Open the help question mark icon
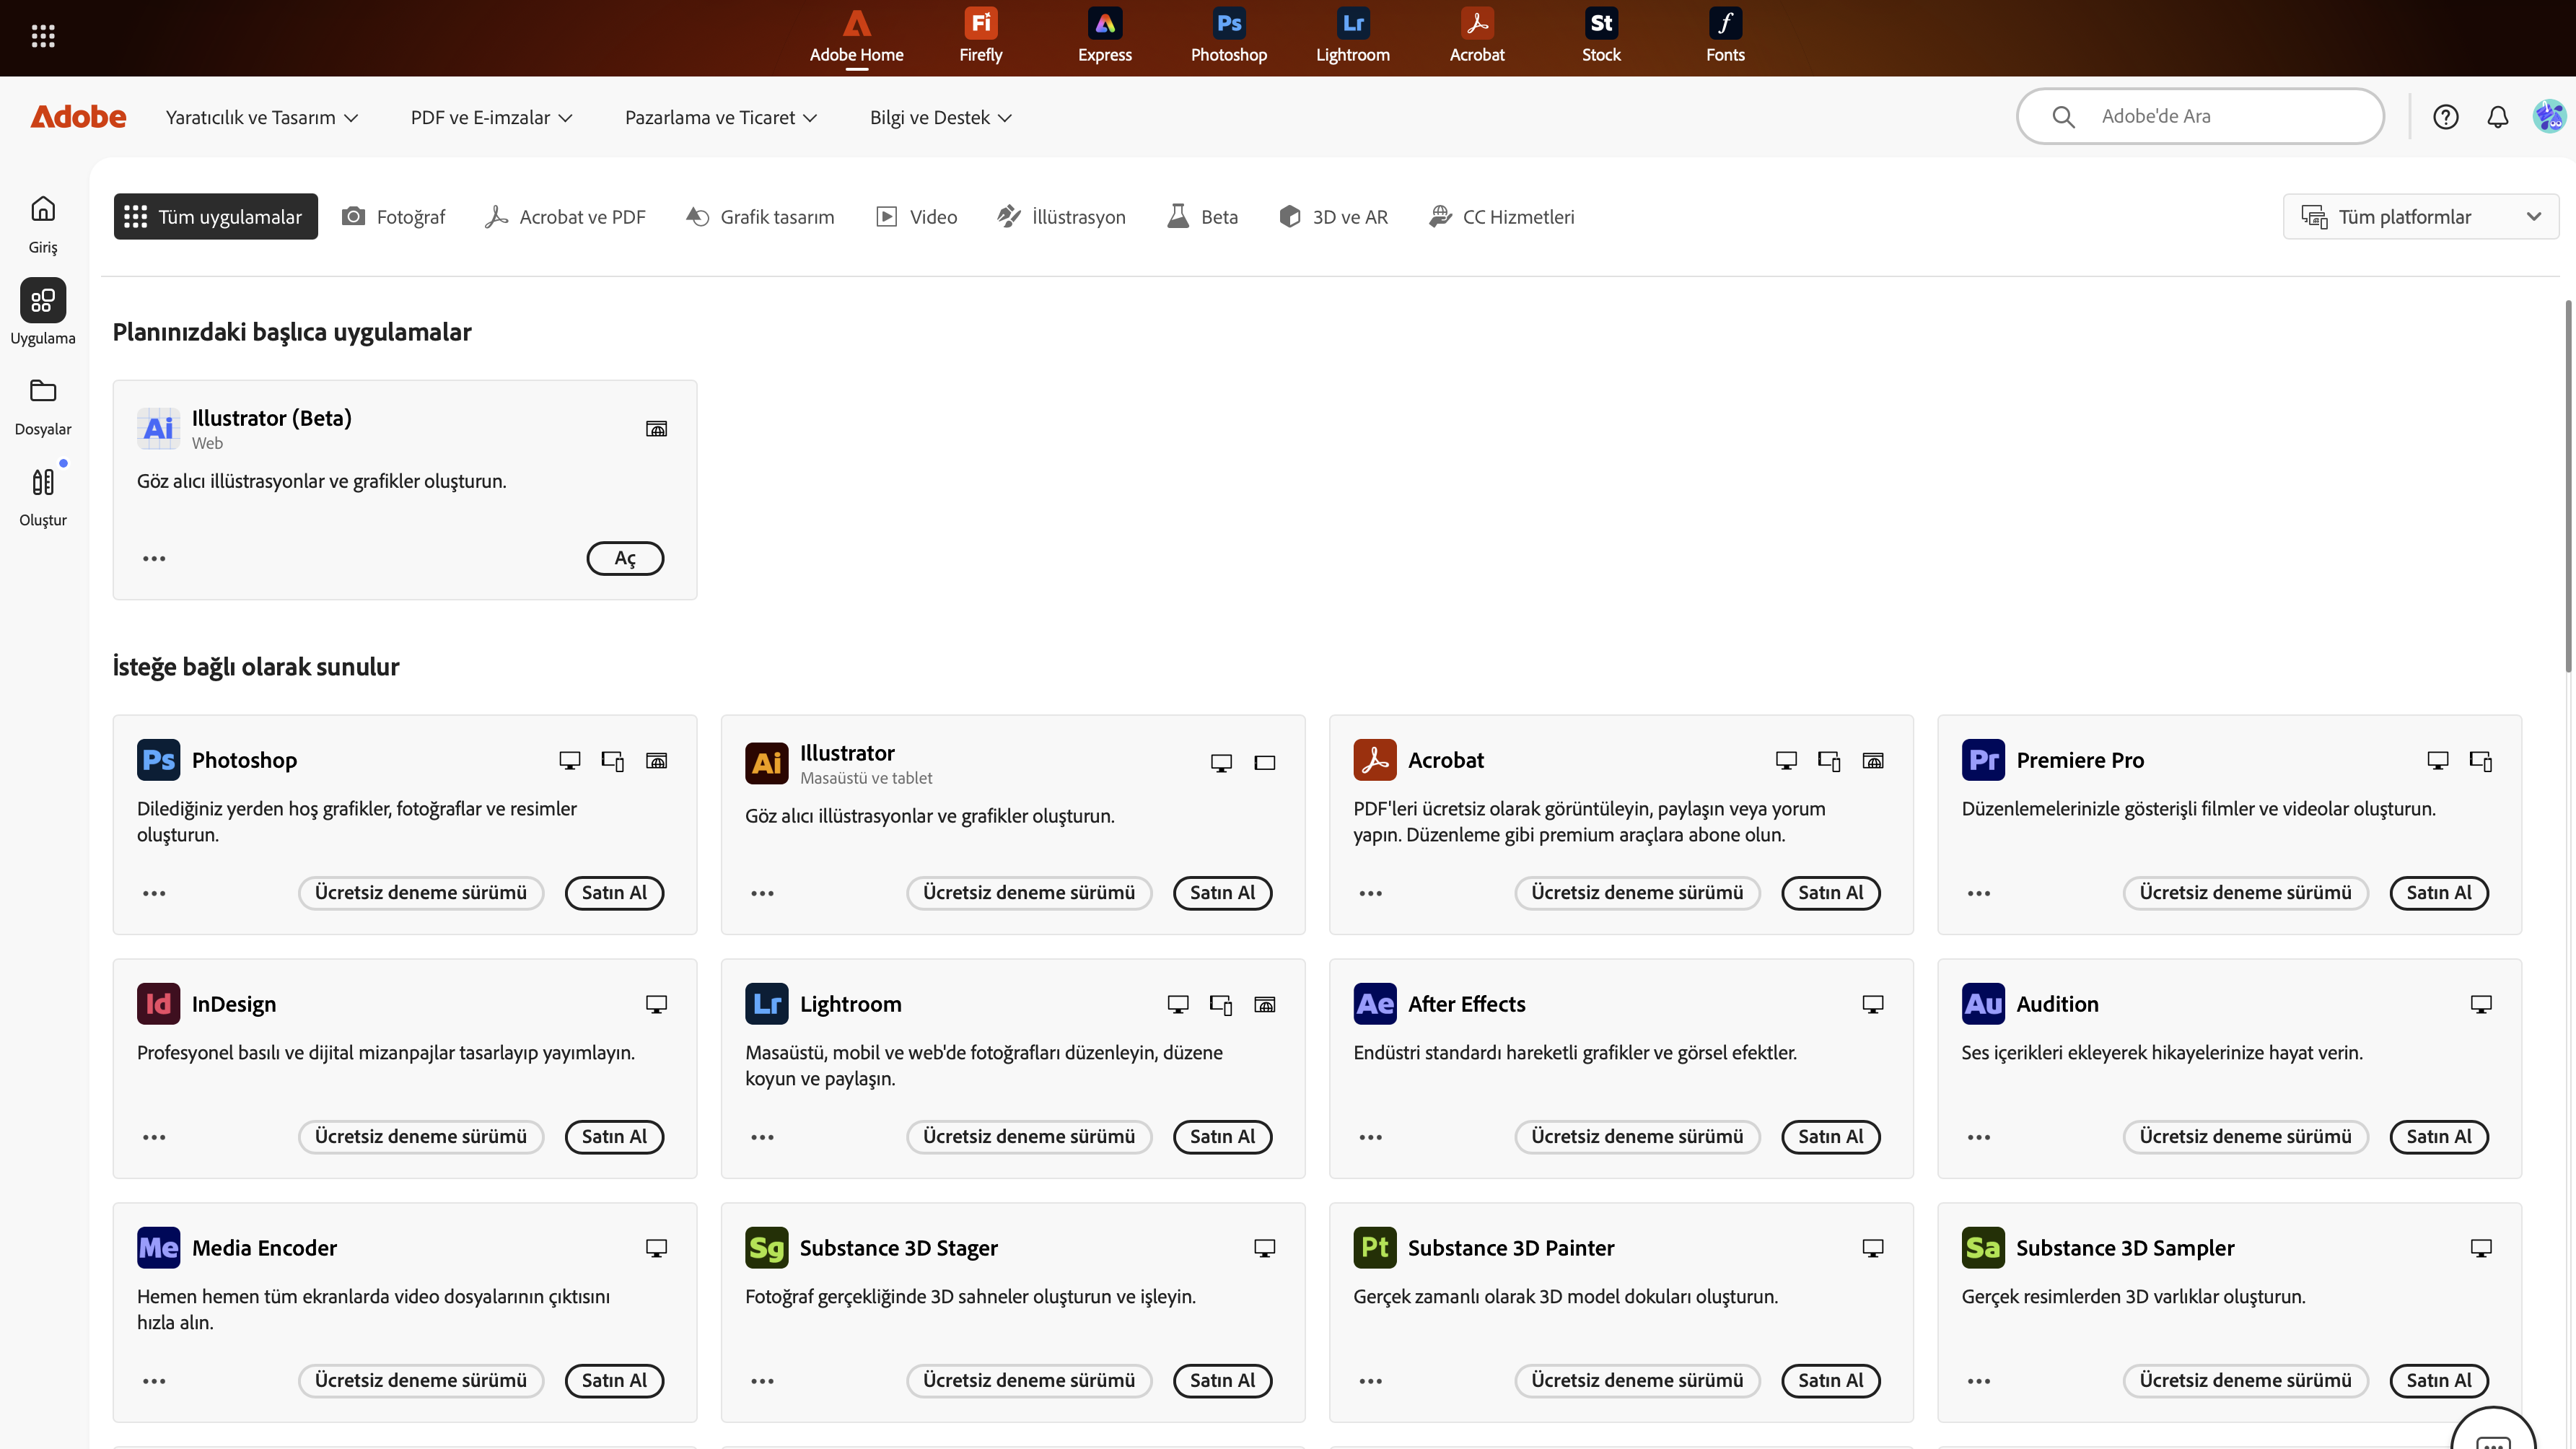Screen dimensions: 2576x1449 point(2445,117)
